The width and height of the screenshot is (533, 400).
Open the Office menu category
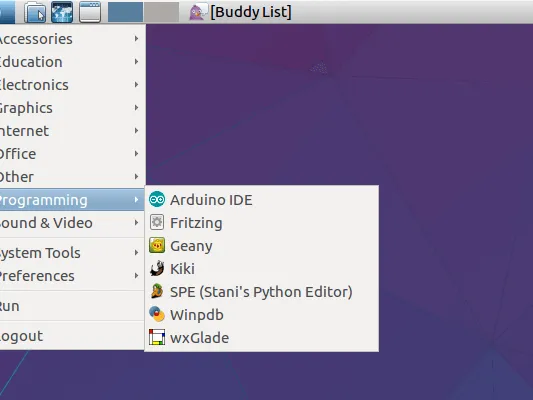pyautogui.click(x=72, y=154)
